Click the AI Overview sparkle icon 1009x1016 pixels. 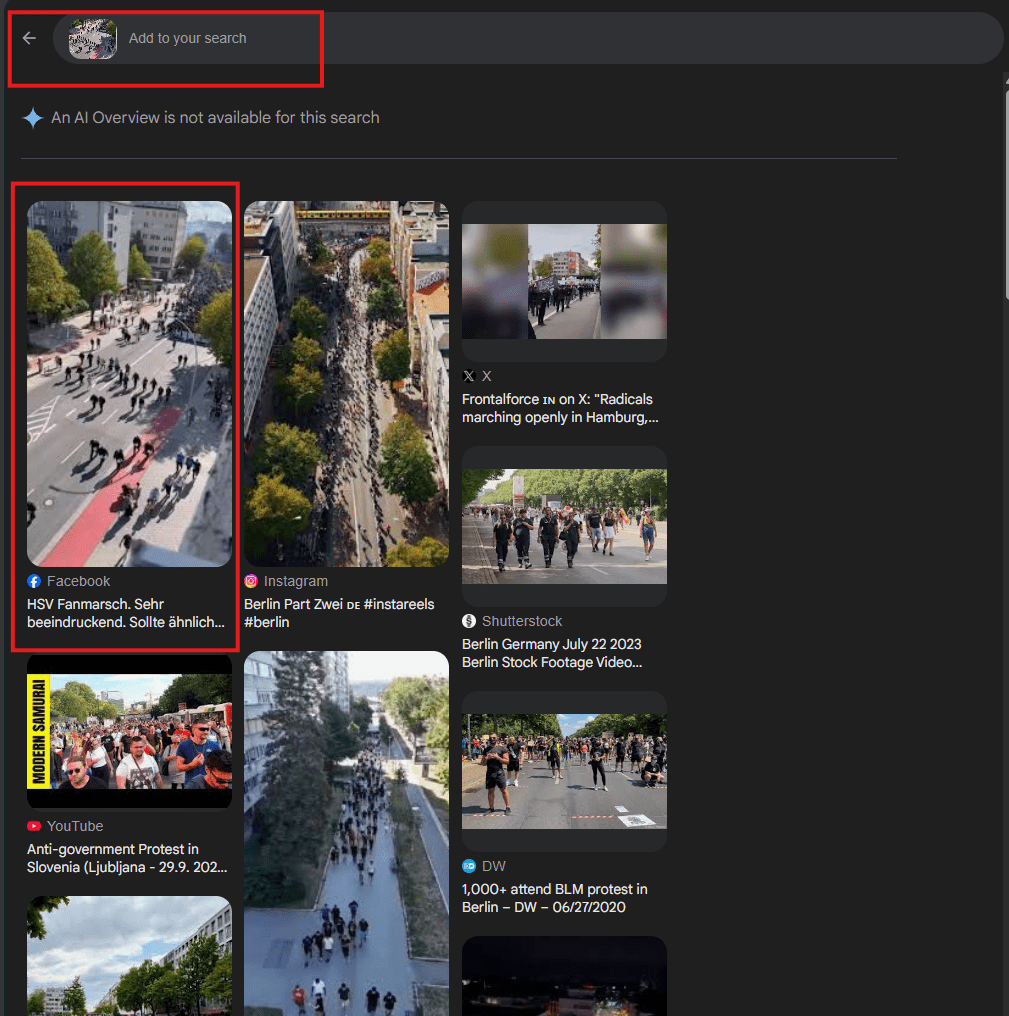33,118
